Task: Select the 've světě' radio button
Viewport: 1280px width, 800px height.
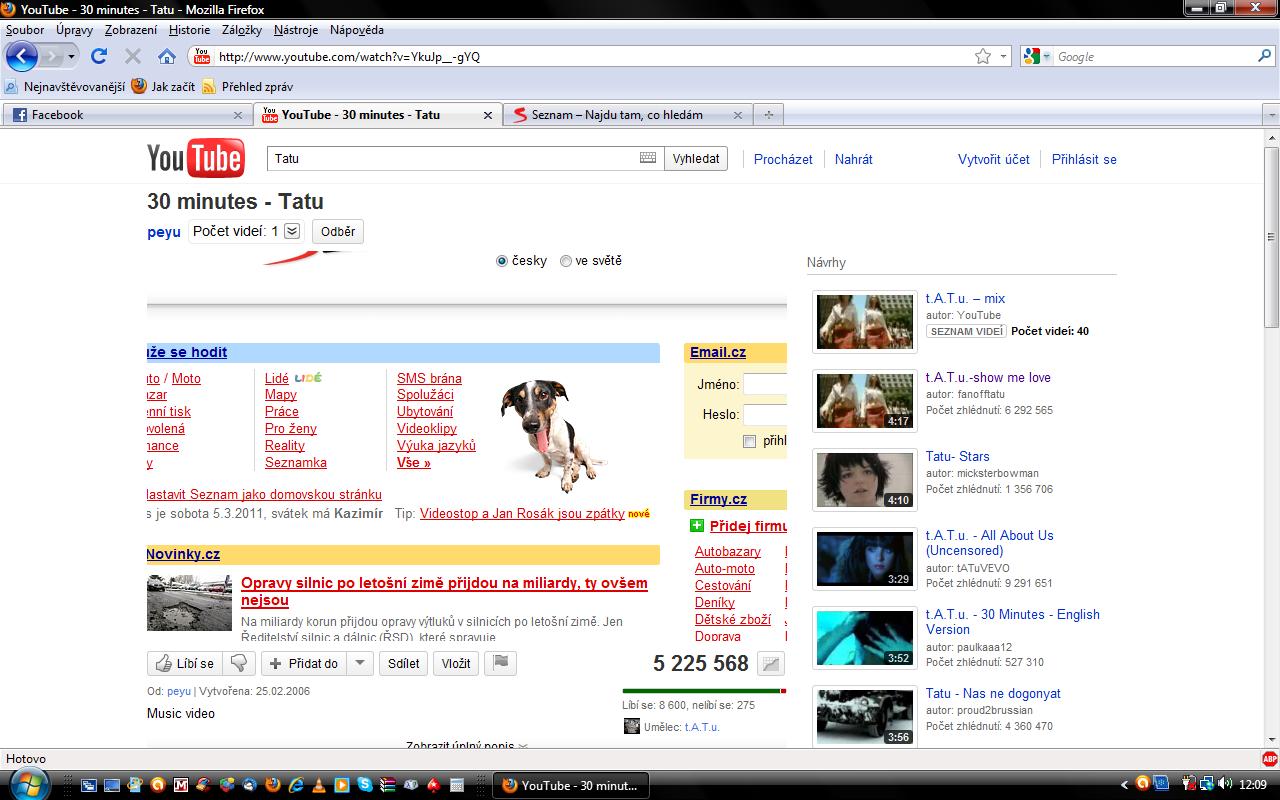Action: pyautogui.click(x=566, y=261)
